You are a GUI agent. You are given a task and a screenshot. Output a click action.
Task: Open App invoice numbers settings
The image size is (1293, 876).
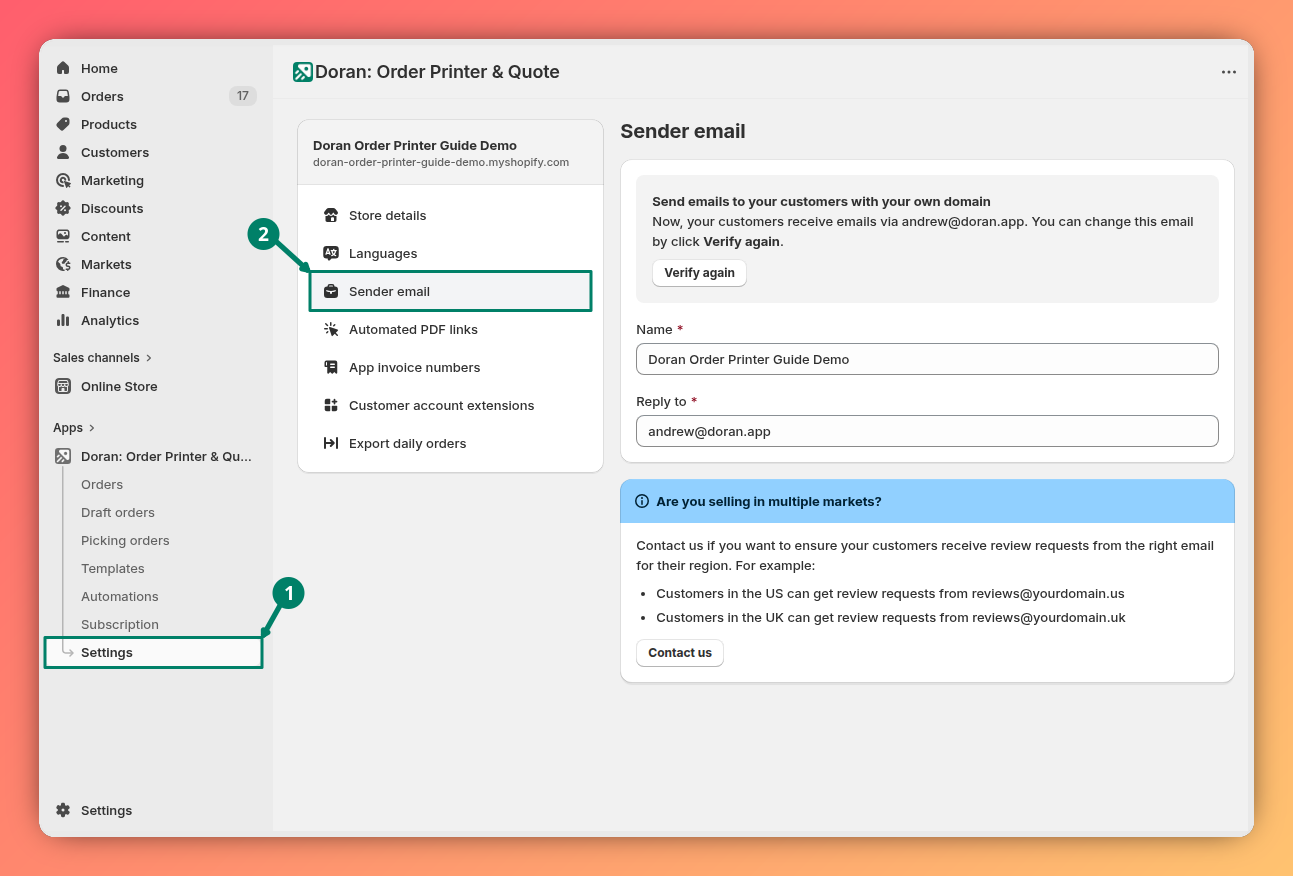tap(450, 367)
